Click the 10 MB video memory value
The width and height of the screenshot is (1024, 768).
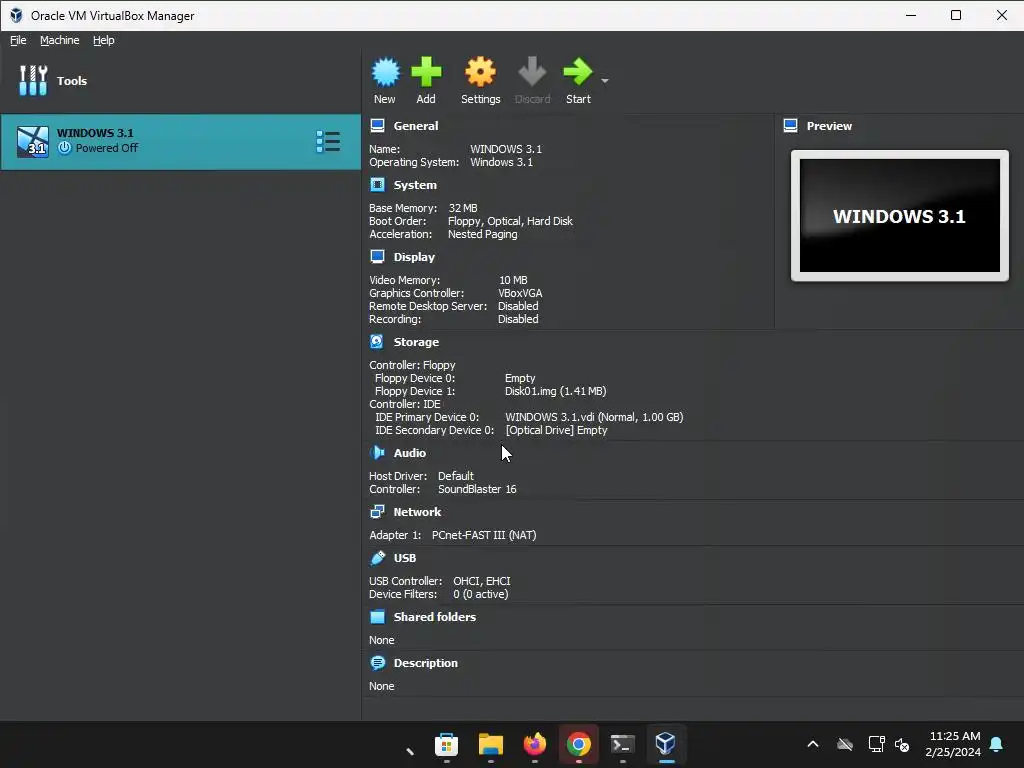tap(513, 280)
